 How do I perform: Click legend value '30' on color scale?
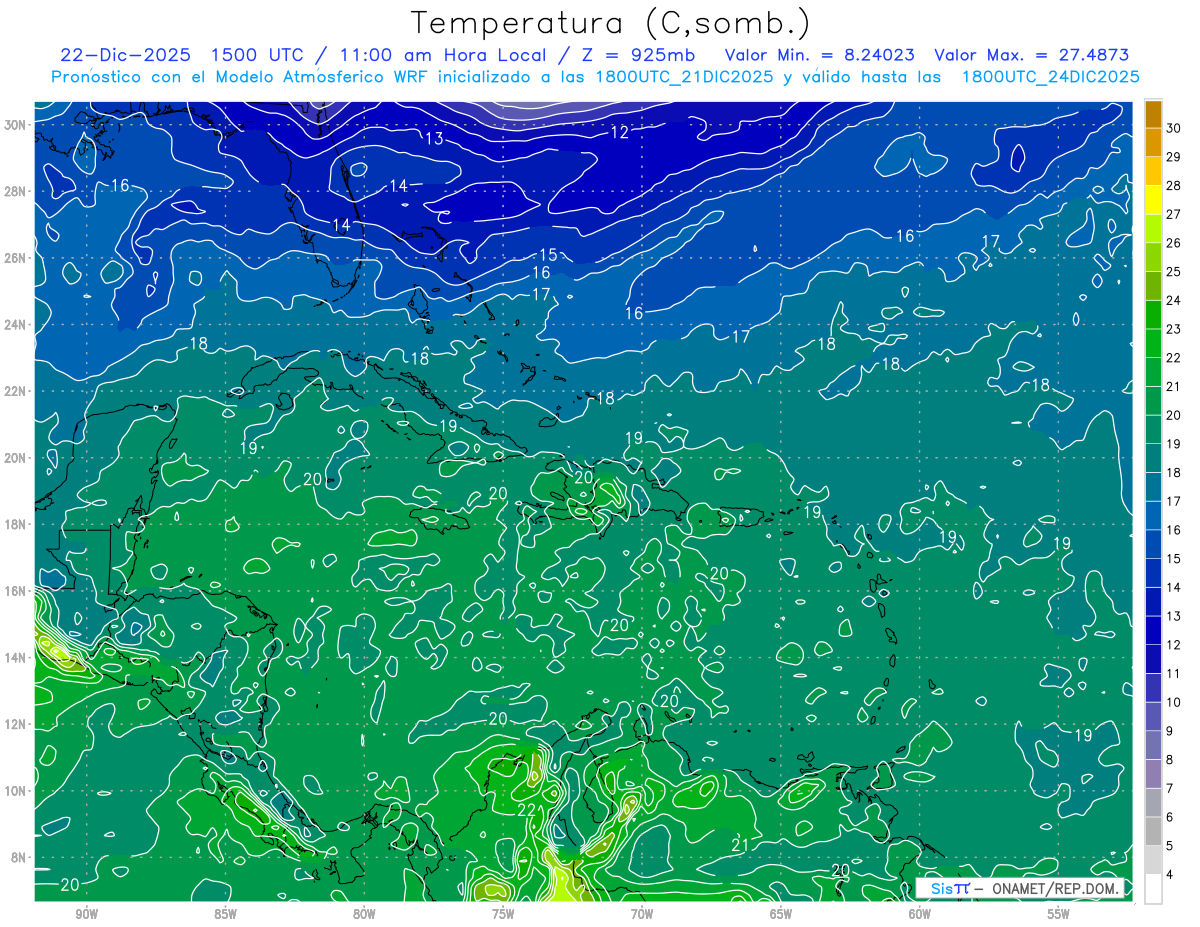coord(1174,128)
